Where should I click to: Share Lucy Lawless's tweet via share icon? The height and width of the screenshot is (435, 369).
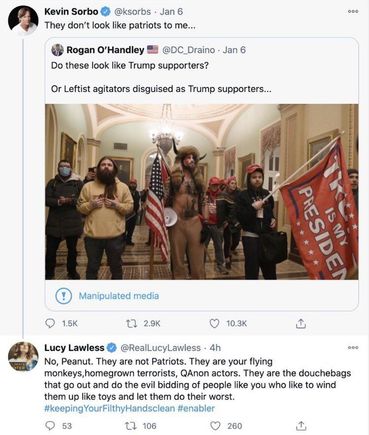pos(301,426)
